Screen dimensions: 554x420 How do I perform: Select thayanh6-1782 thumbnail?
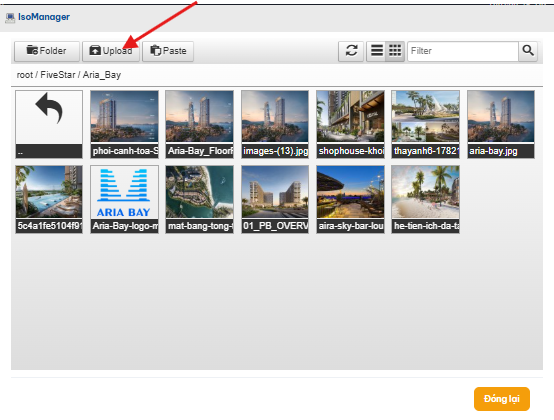(425, 124)
